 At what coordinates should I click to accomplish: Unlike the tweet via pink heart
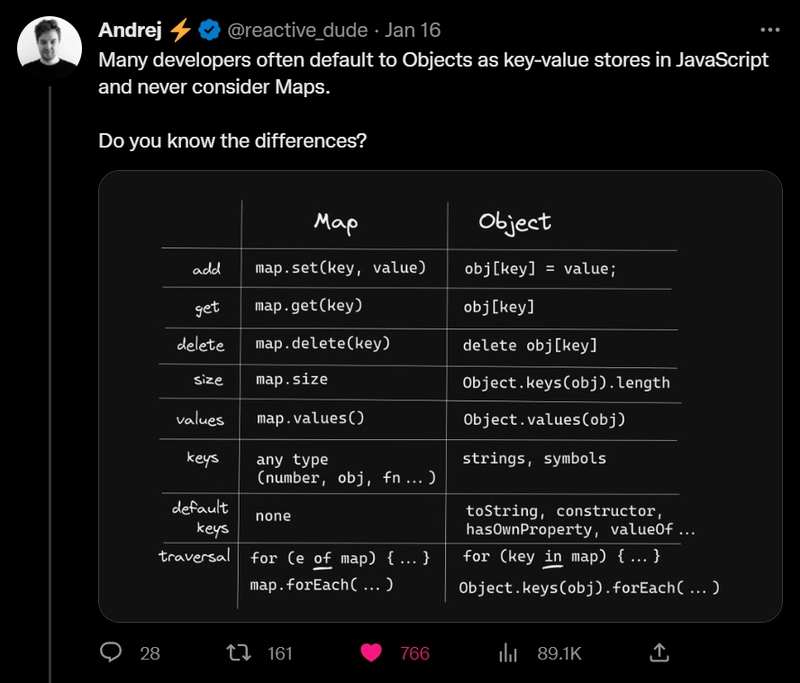point(371,652)
